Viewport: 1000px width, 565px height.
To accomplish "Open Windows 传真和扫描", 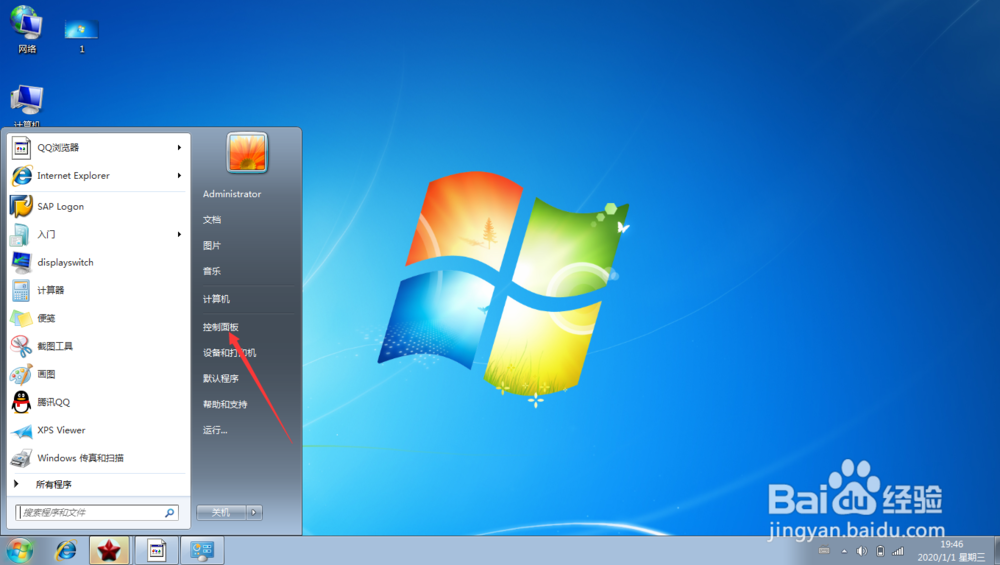I will coord(98,458).
